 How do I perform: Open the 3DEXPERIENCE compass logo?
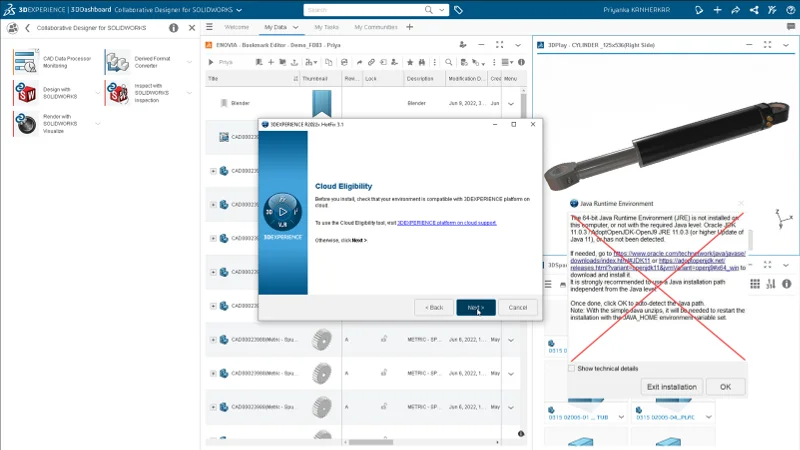point(9,9)
